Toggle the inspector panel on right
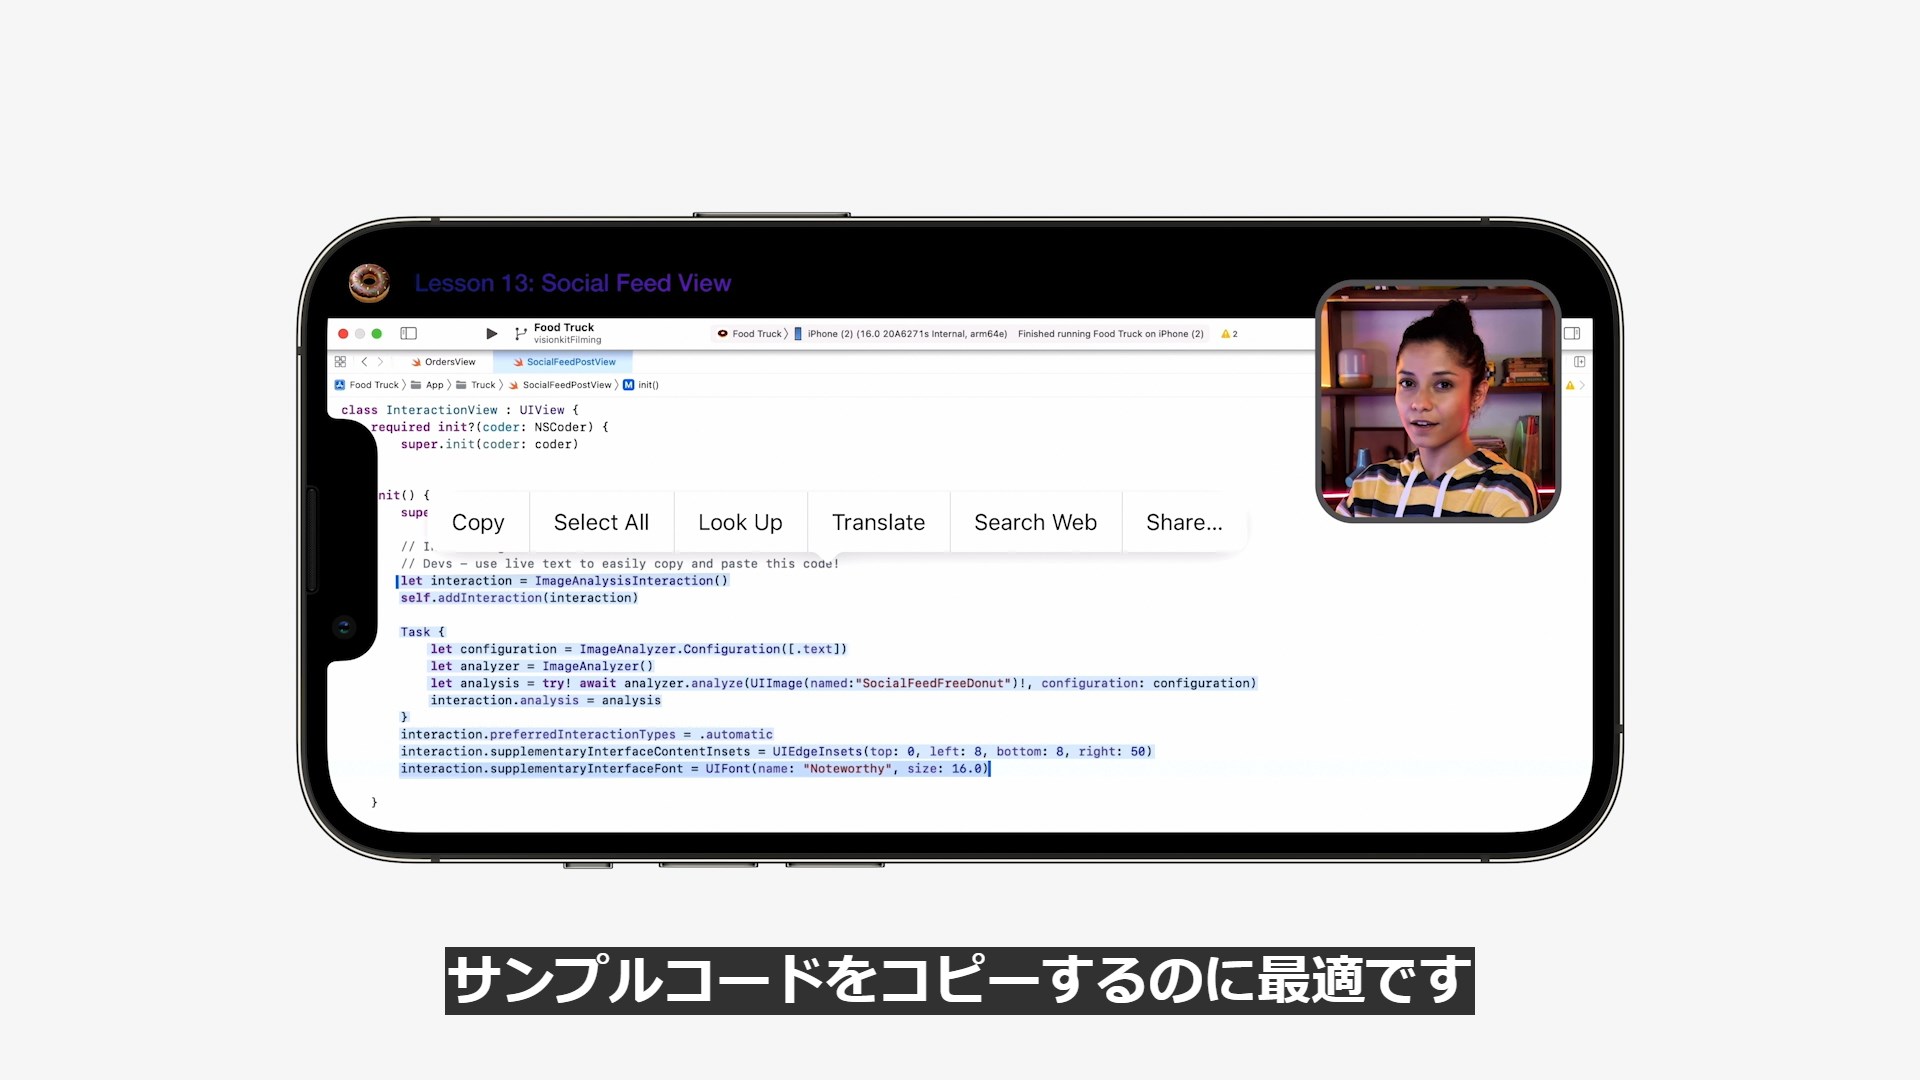 1571,333
